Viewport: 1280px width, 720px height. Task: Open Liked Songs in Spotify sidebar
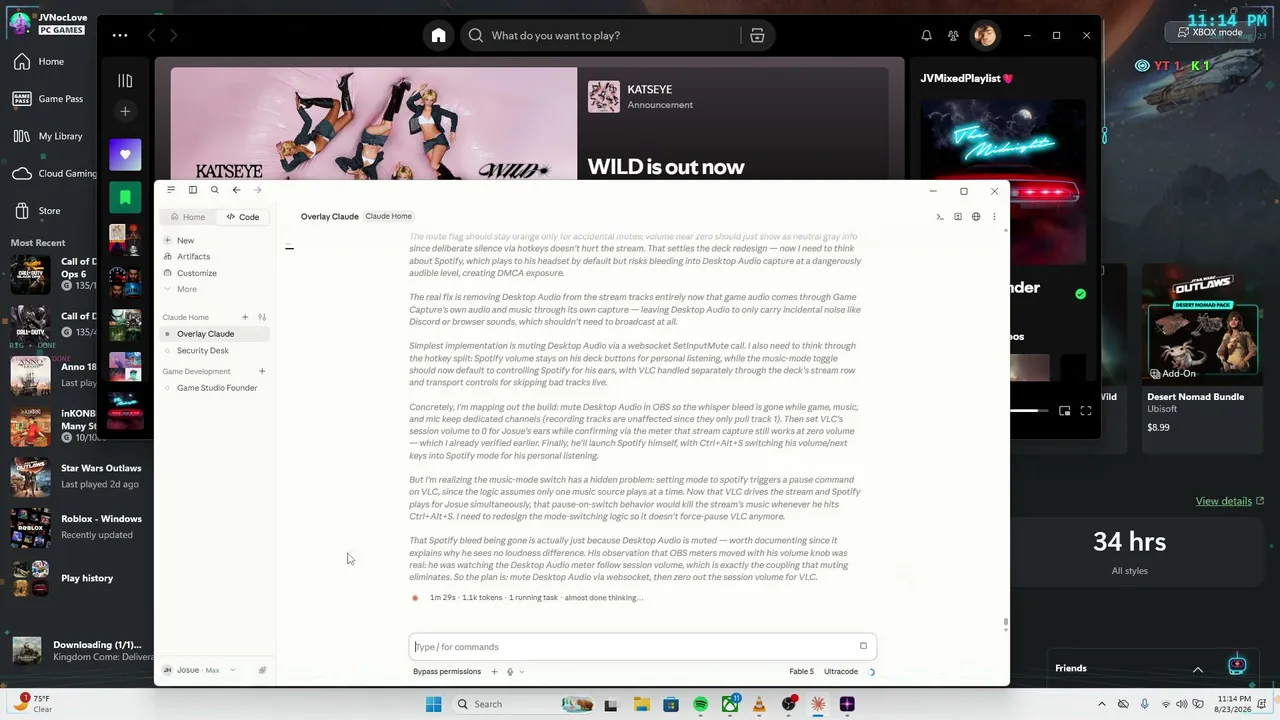pyautogui.click(x=125, y=155)
